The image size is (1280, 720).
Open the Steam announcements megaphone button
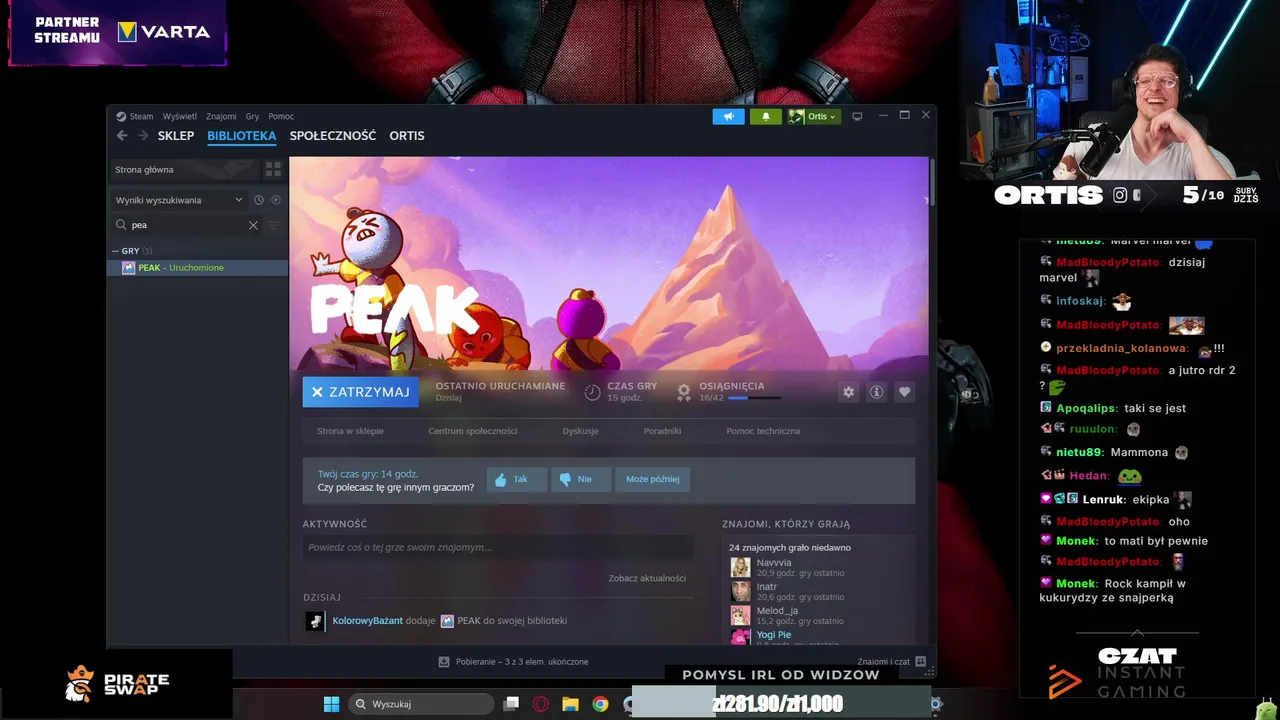(x=728, y=116)
